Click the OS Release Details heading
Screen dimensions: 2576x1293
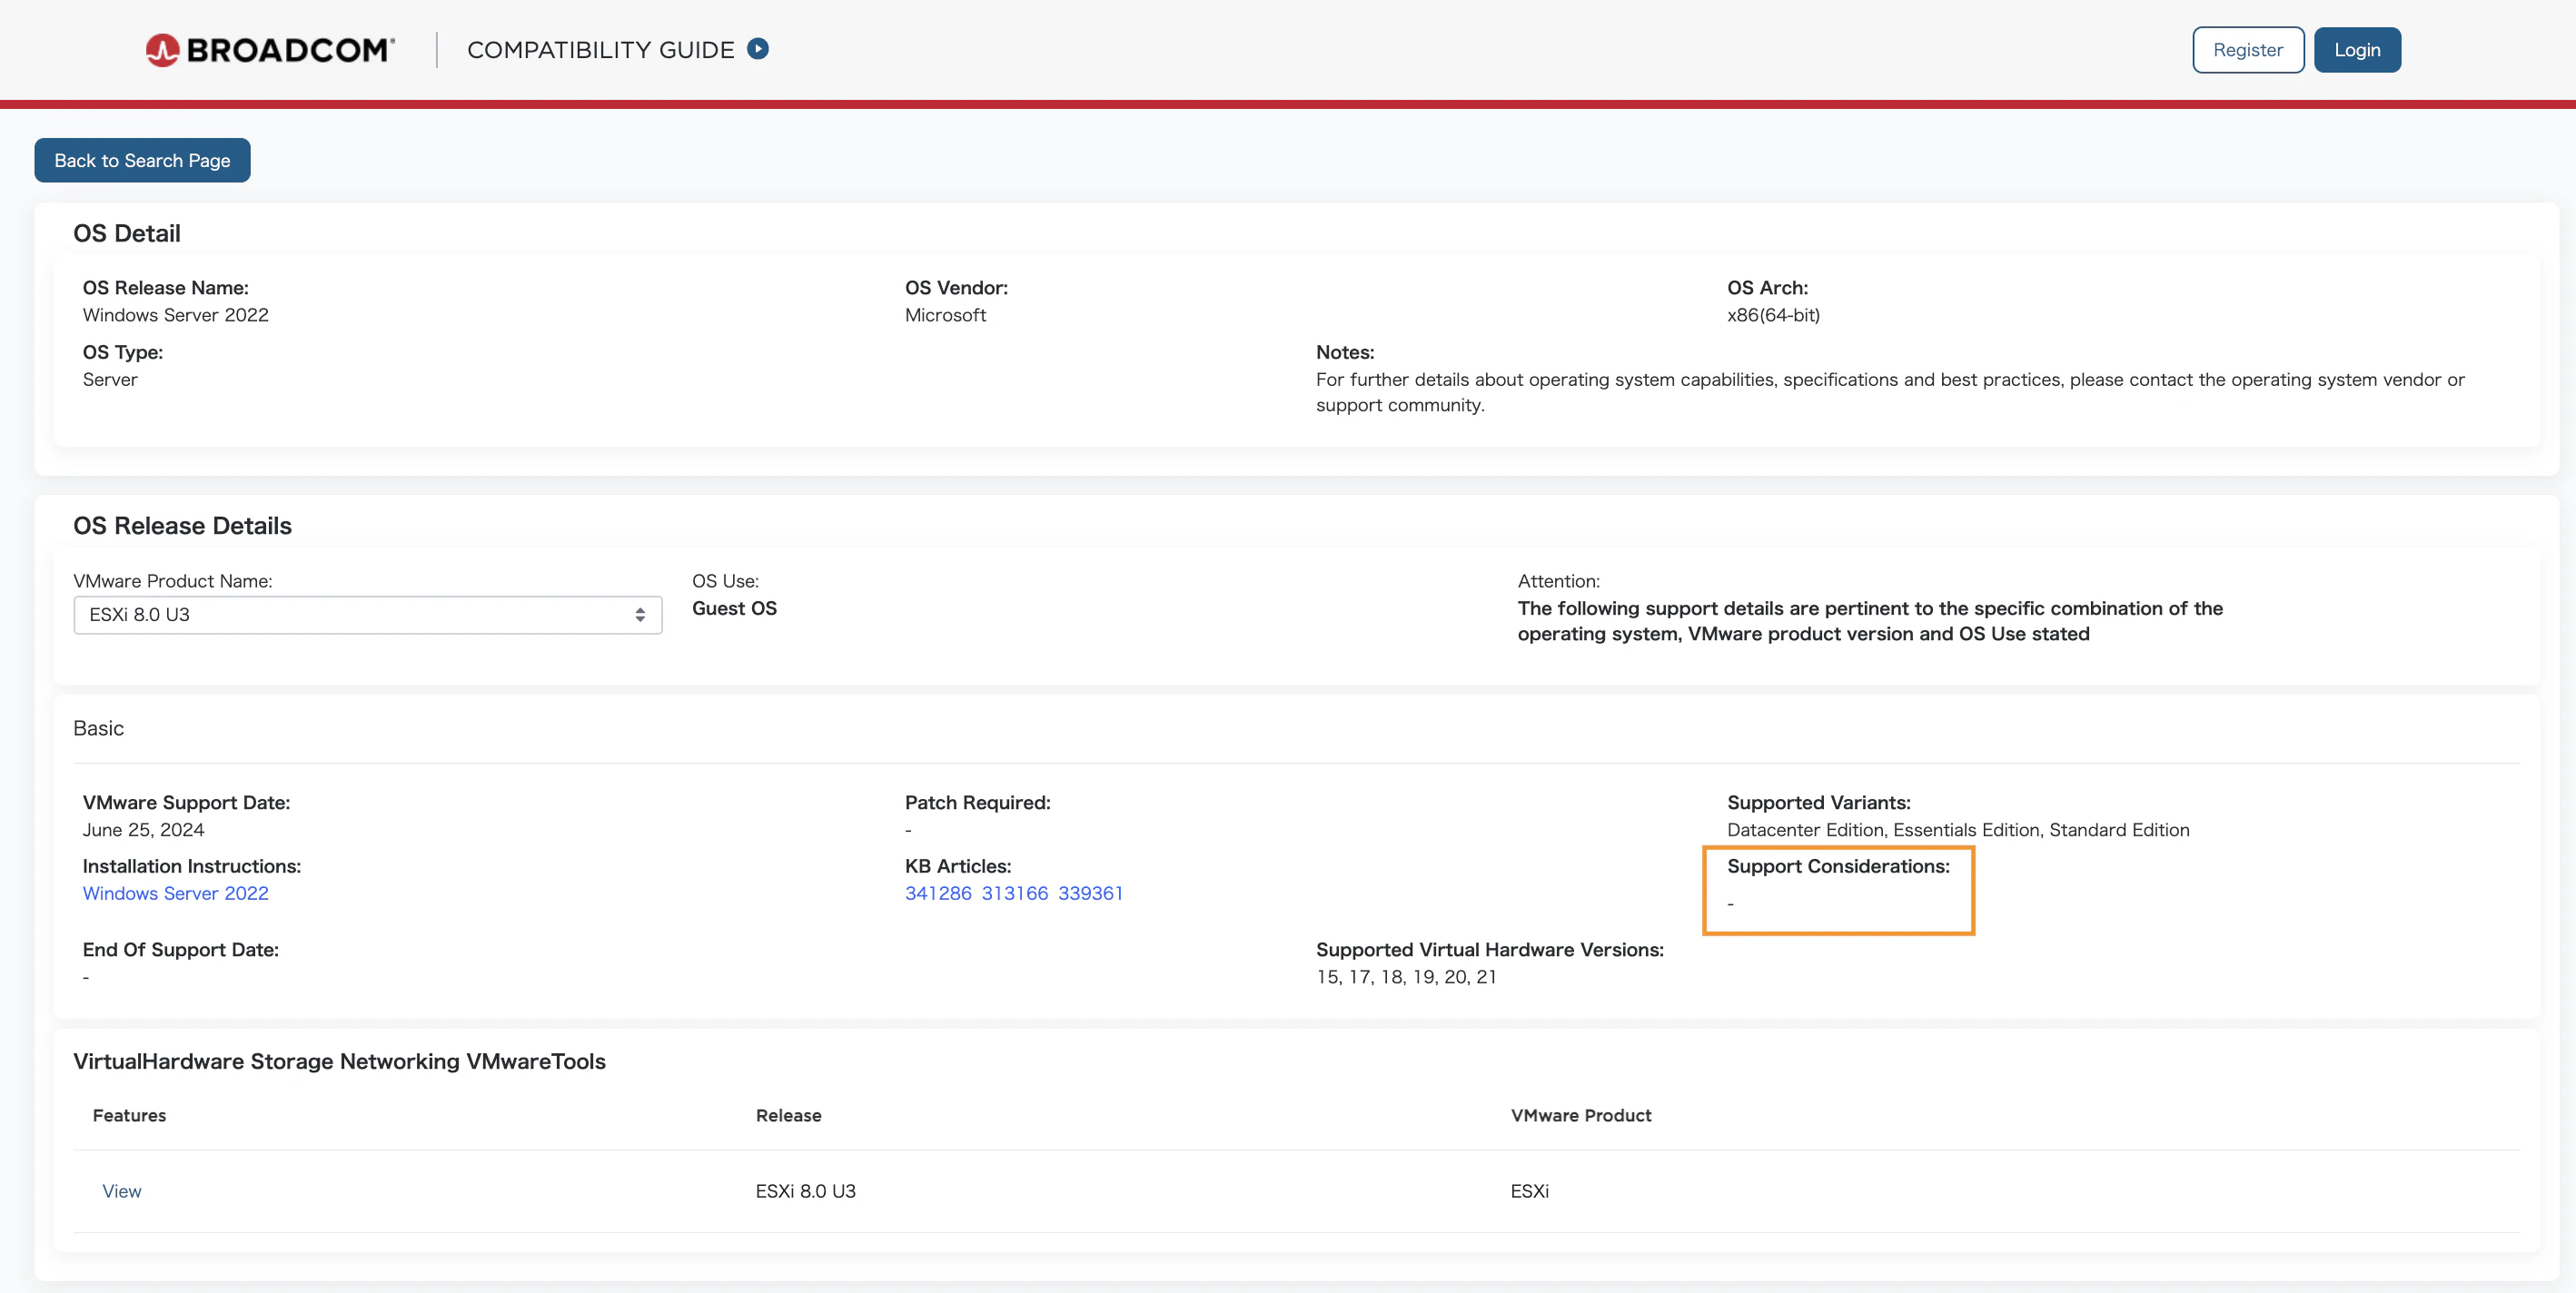pyautogui.click(x=183, y=526)
